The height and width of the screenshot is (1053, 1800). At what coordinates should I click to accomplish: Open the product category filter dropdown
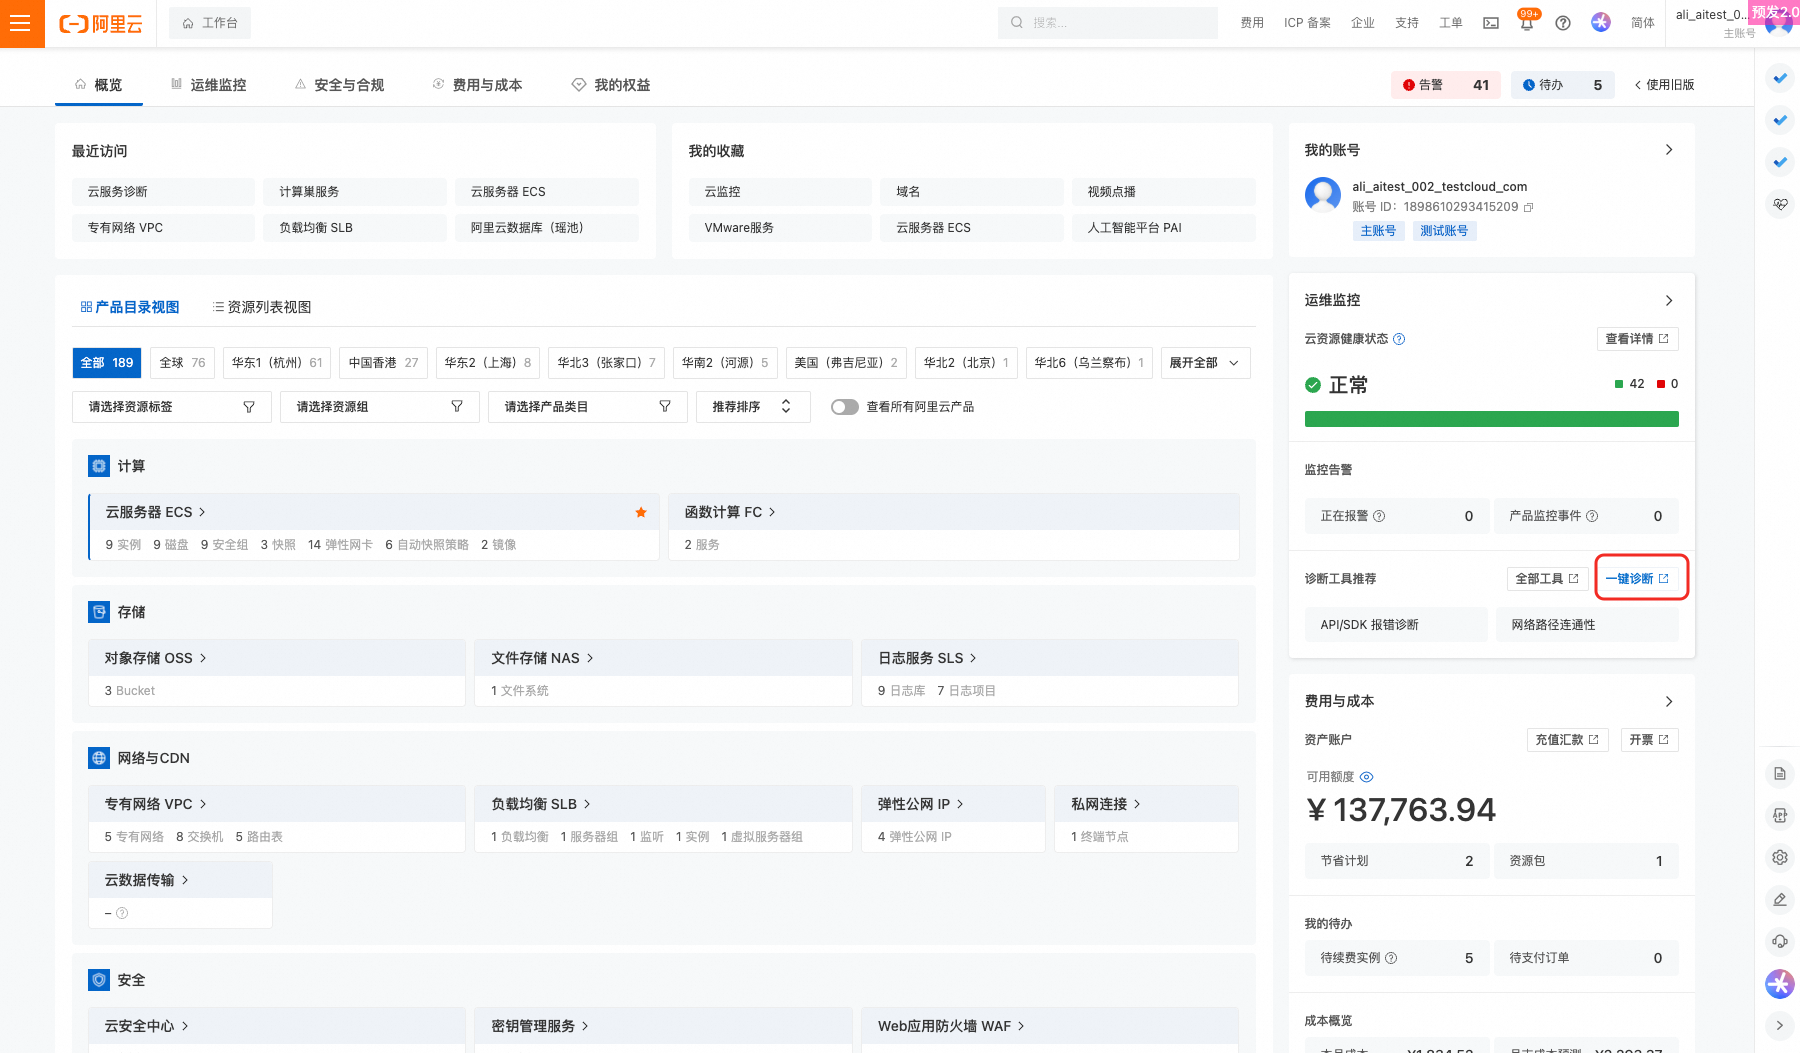click(x=588, y=407)
